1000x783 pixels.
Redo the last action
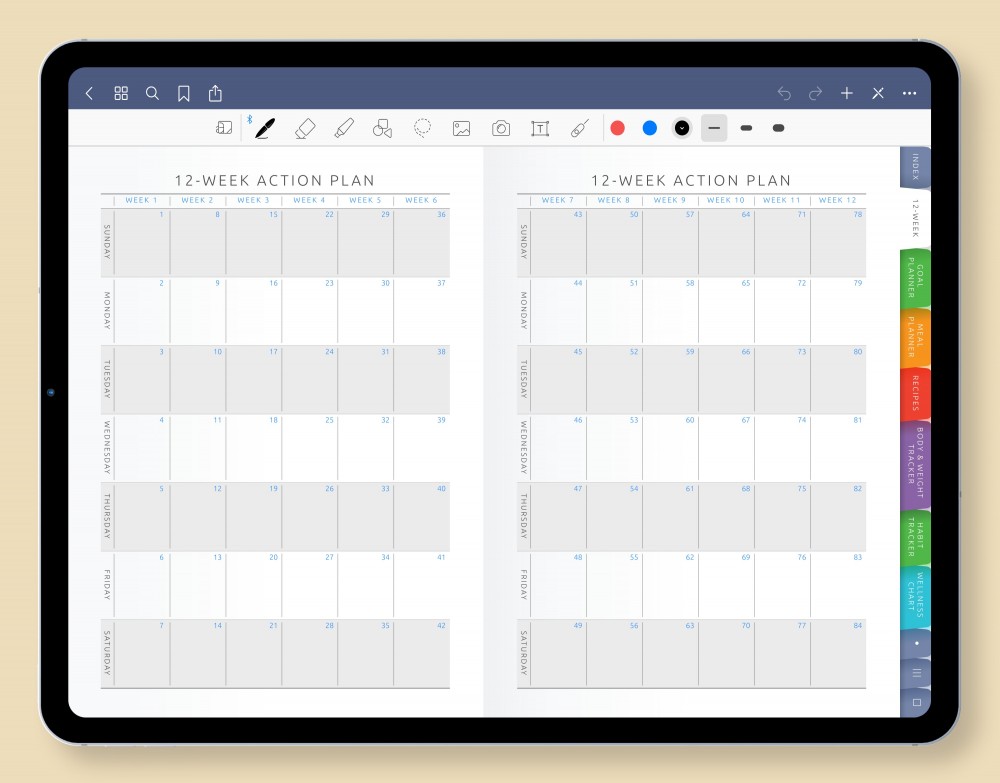(x=816, y=94)
